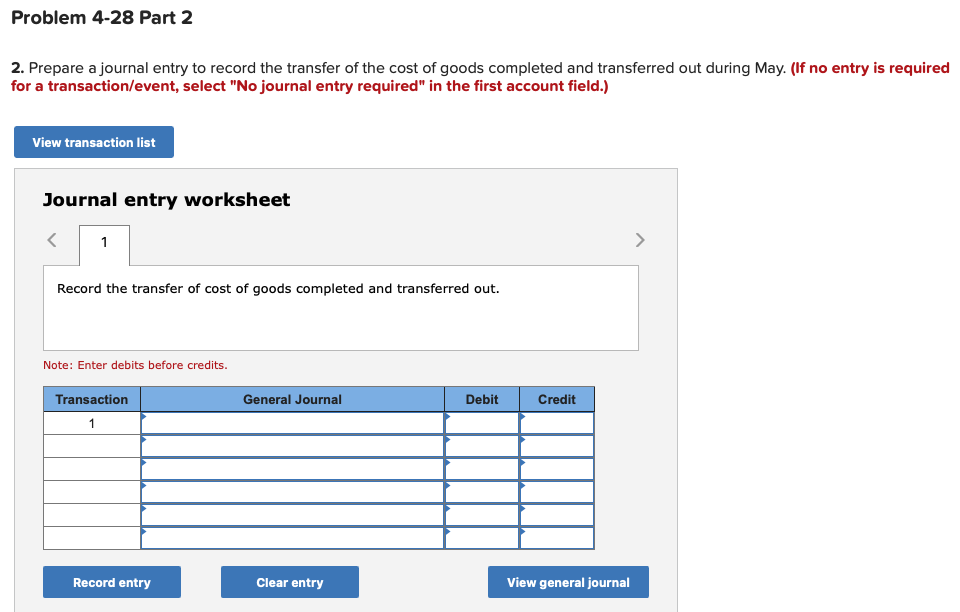Select transaction tab 1
The image size is (960, 612).
pyautogui.click(x=104, y=245)
